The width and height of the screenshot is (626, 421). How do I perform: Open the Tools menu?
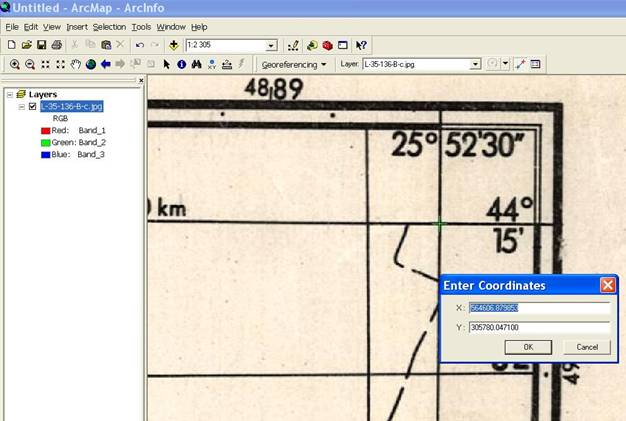(x=141, y=26)
